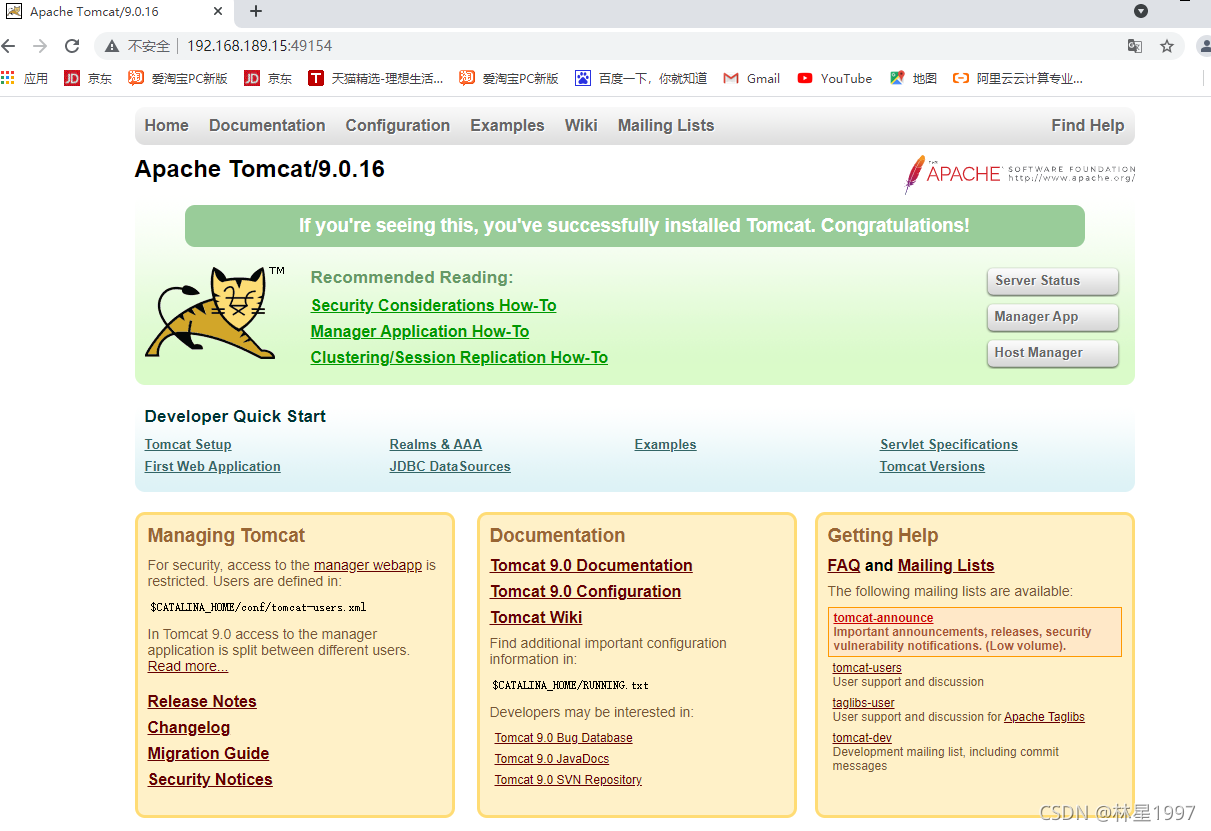Open Mailing Lists link under Getting Help

click(946, 565)
